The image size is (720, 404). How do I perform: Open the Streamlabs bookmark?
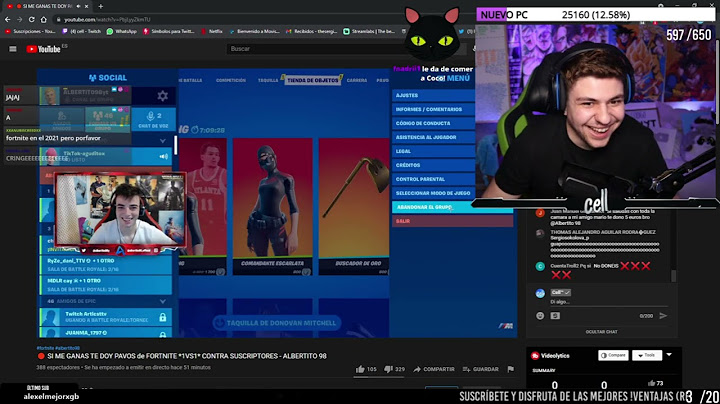pyautogui.click(x=369, y=31)
